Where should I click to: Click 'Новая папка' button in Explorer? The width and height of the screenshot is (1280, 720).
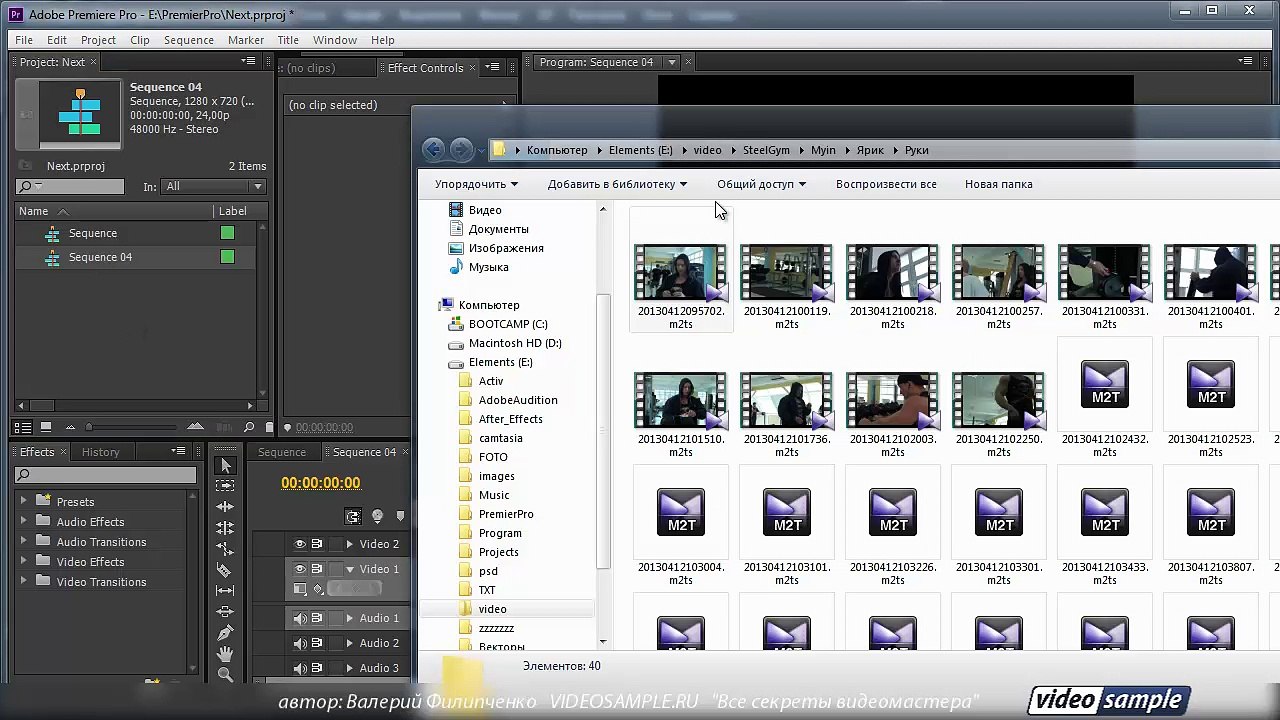tap(999, 184)
